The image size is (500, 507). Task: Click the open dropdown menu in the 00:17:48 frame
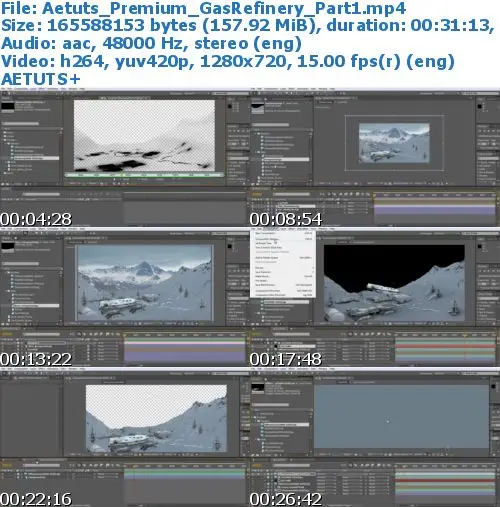point(283,264)
